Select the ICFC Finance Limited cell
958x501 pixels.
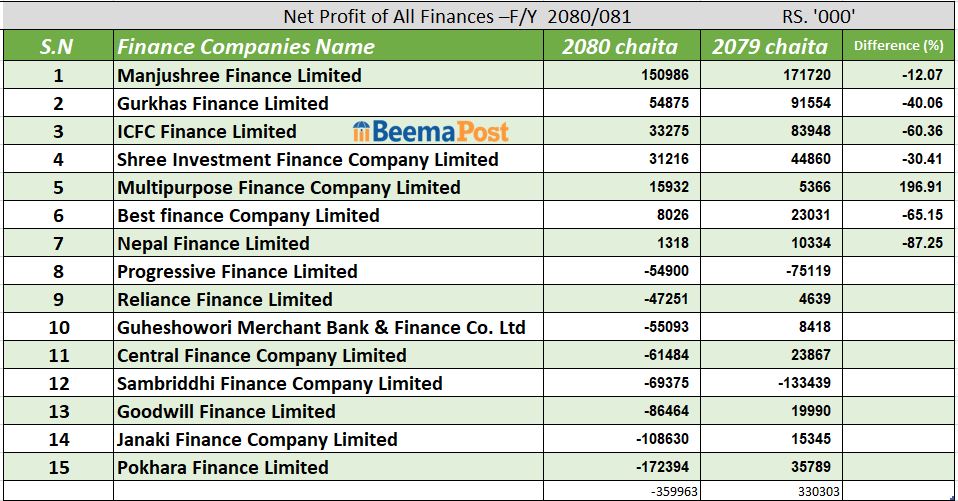coord(207,131)
